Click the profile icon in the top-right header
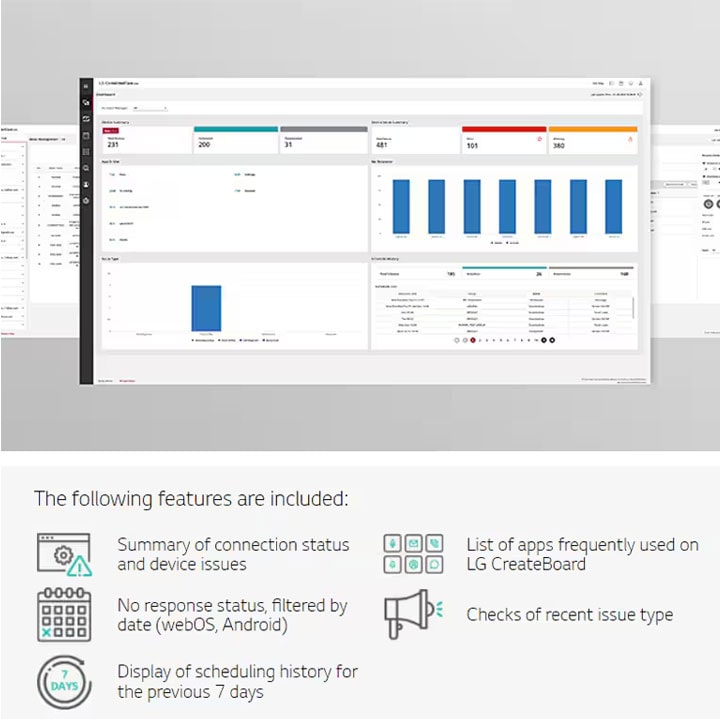This screenshot has height=719, width=720. (641, 83)
